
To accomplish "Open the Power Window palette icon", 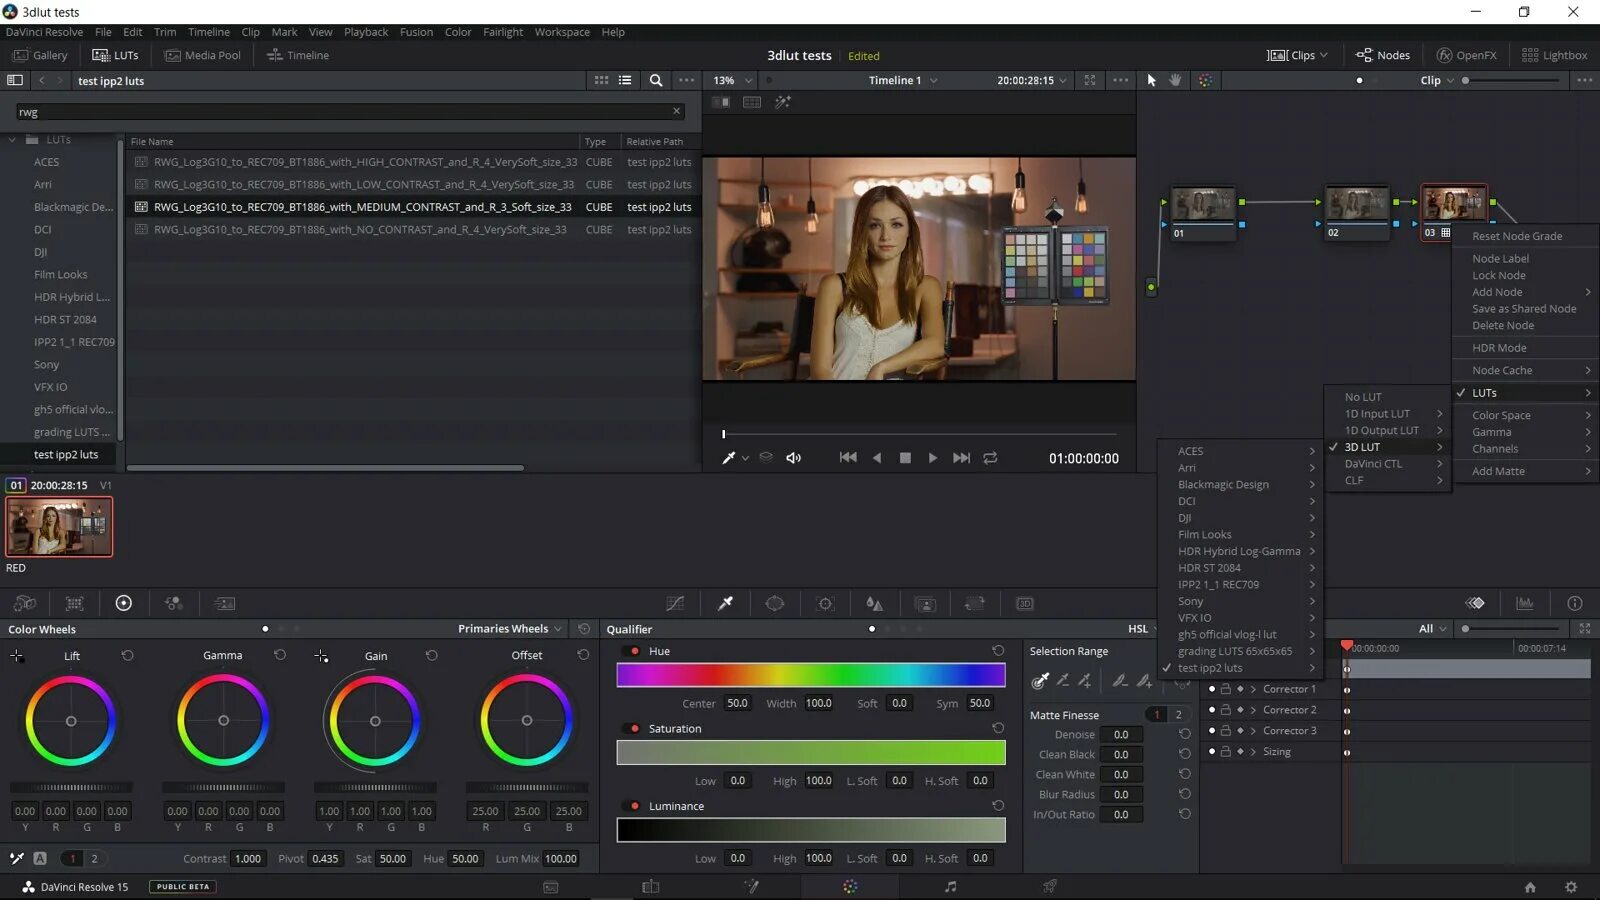I will coord(775,603).
